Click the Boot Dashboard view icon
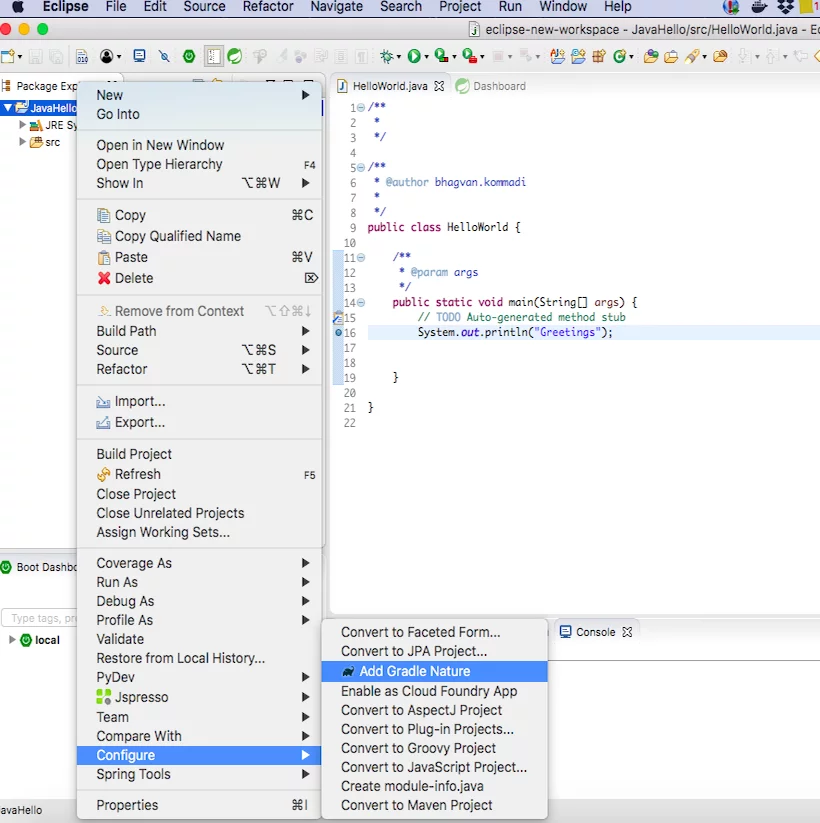This screenshot has width=820, height=823. point(6,567)
